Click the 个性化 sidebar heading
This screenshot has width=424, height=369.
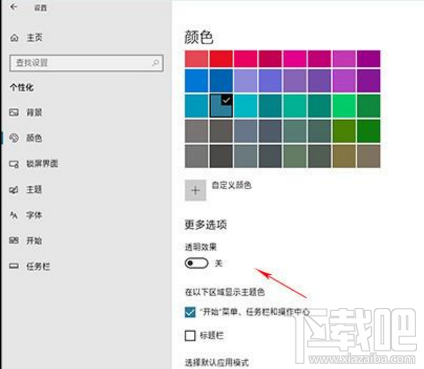[22, 88]
